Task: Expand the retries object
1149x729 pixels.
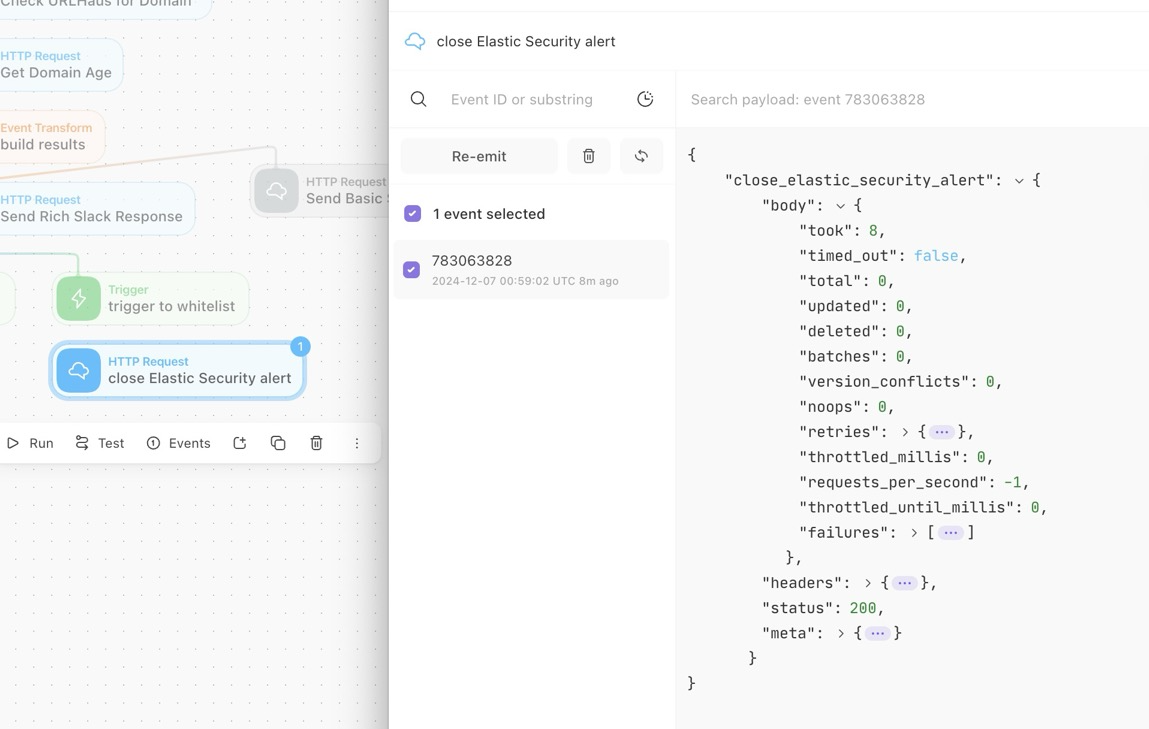Action: point(905,432)
